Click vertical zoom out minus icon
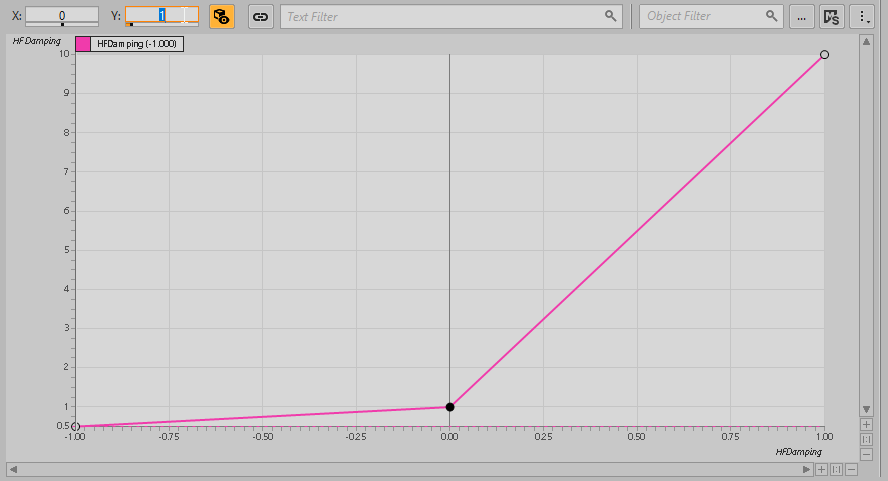Viewport: 888px width, 481px height. pos(867,454)
